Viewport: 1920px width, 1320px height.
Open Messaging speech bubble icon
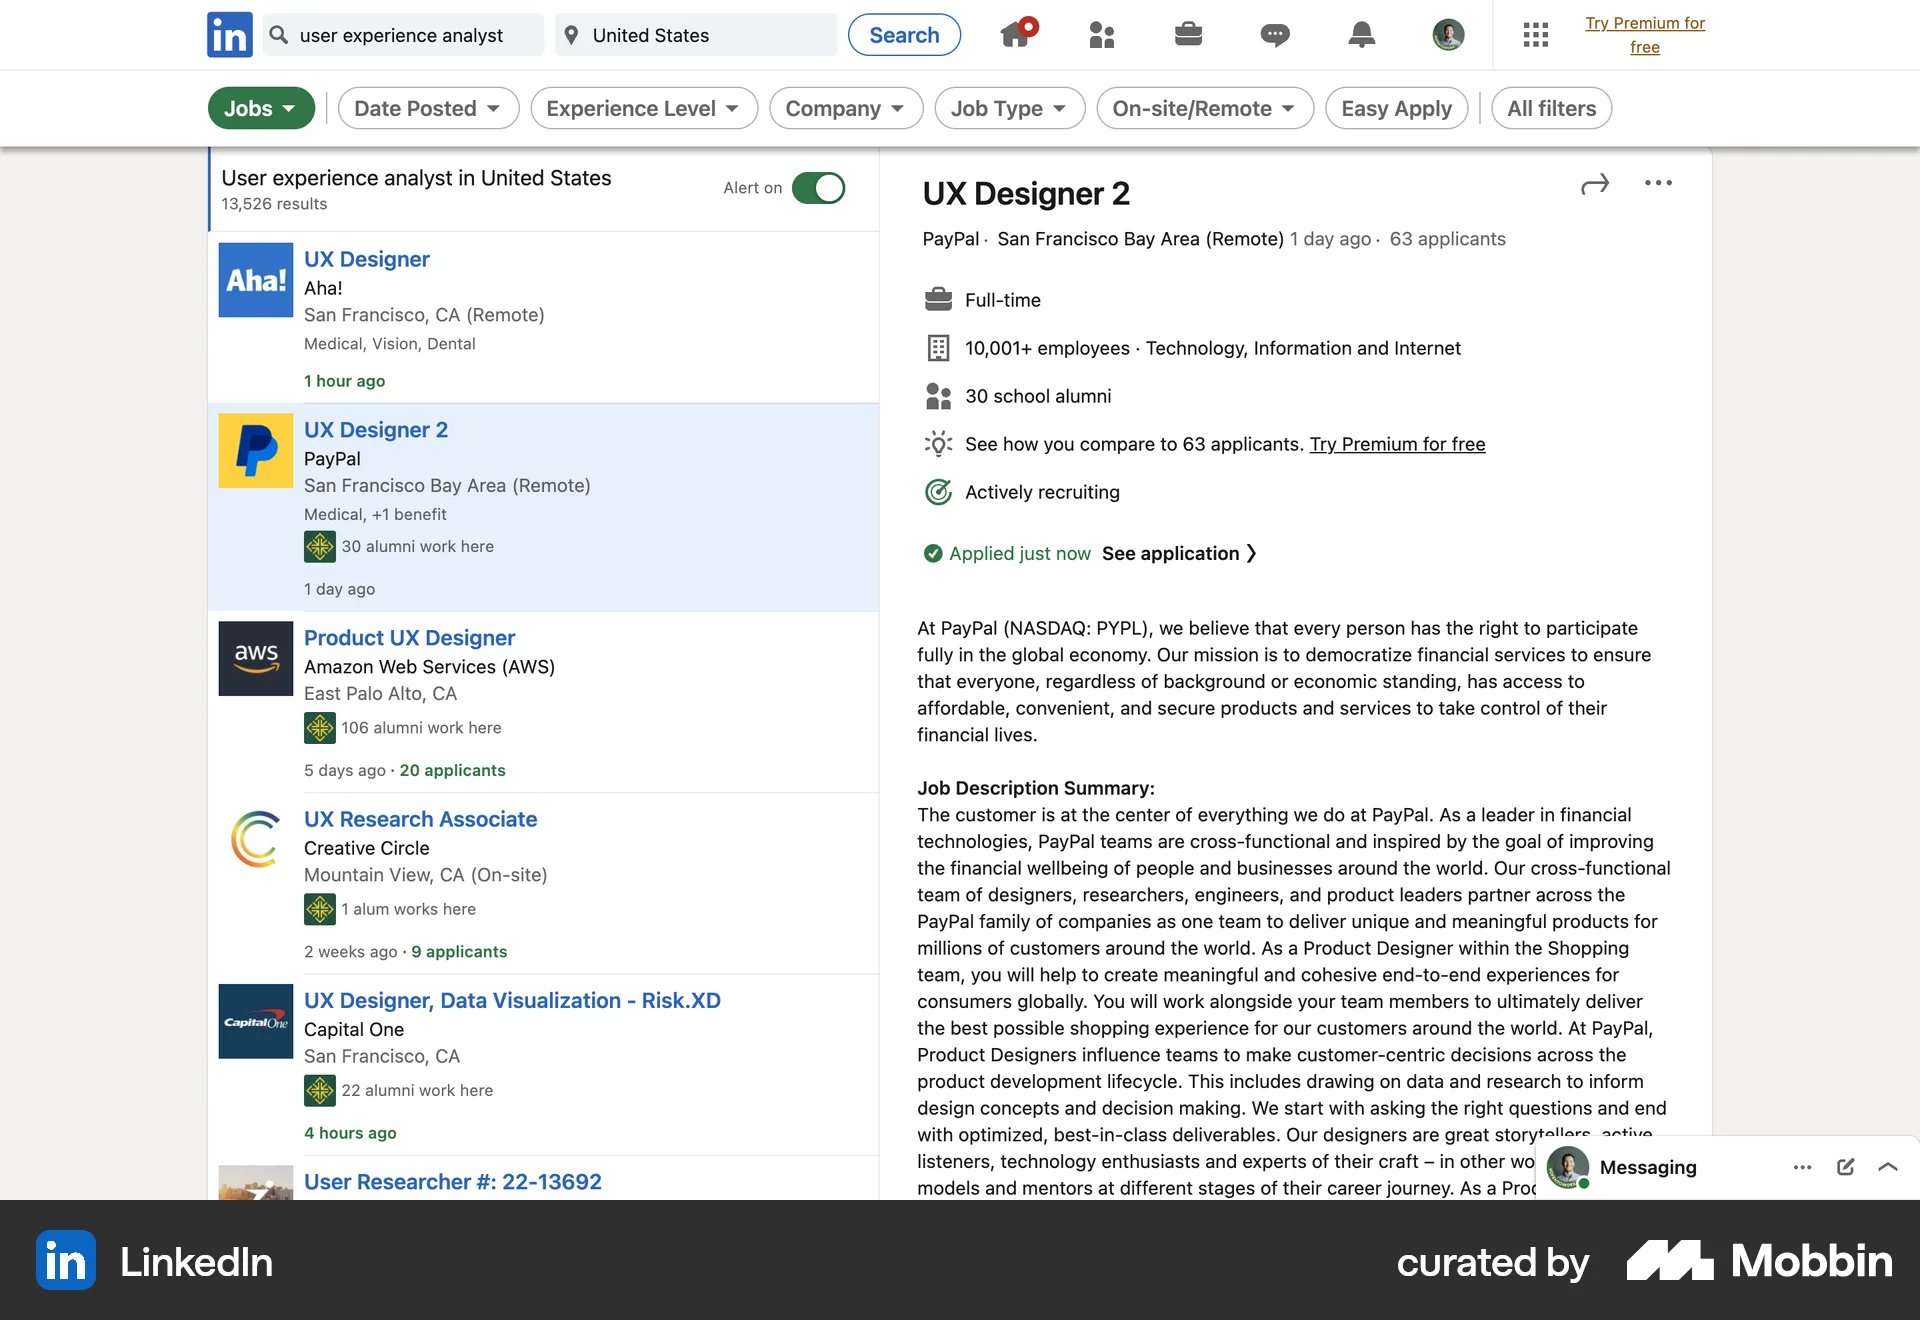pyautogui.click(x=1274, y=34)
